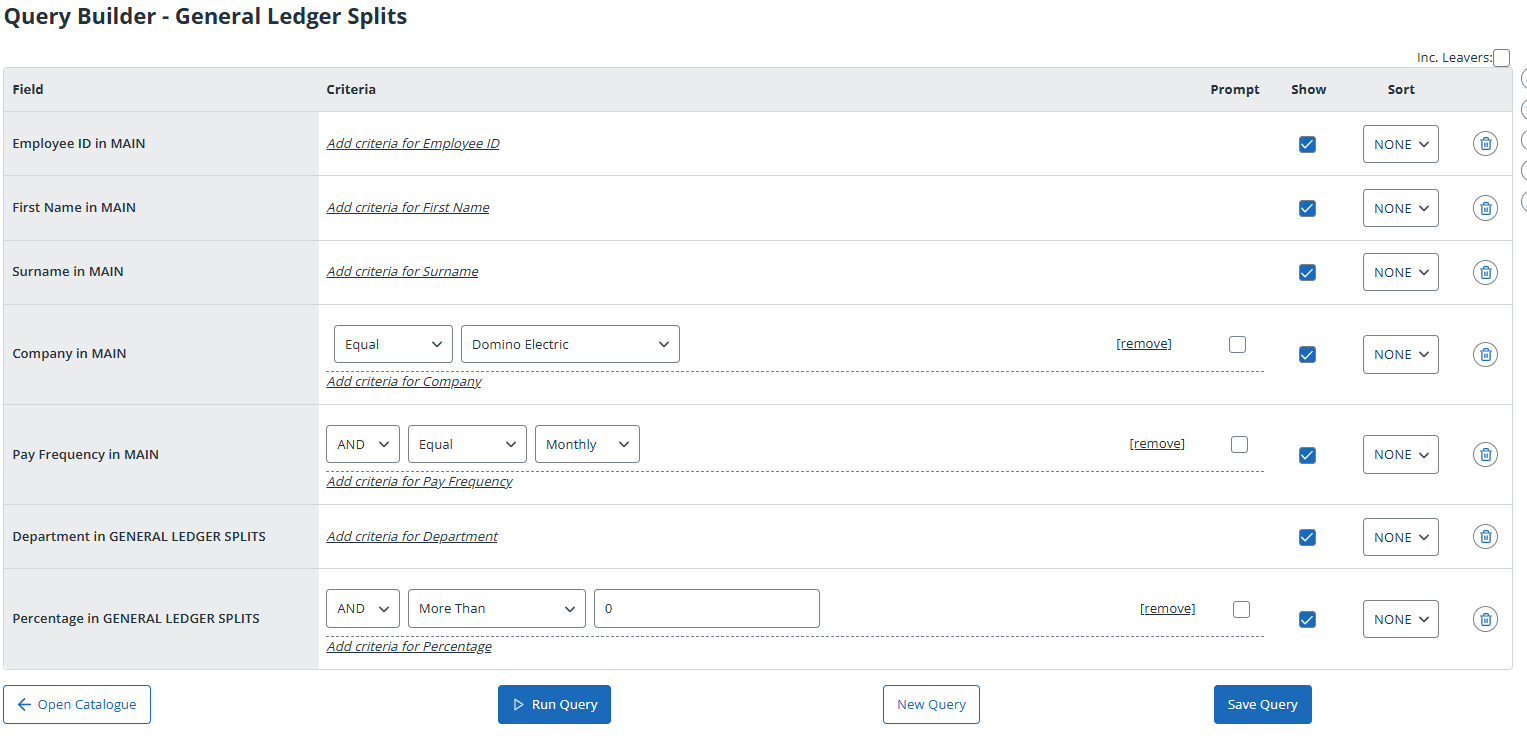This screenshot has width=1527, height=747.
Task: Click the Company in MAIN label
Action: click(69, 354)
